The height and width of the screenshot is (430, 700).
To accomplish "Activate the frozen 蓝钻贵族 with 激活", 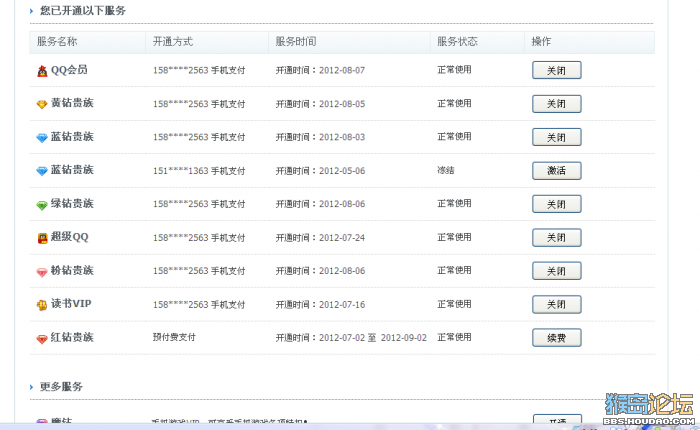I will [x=556, y=171].
